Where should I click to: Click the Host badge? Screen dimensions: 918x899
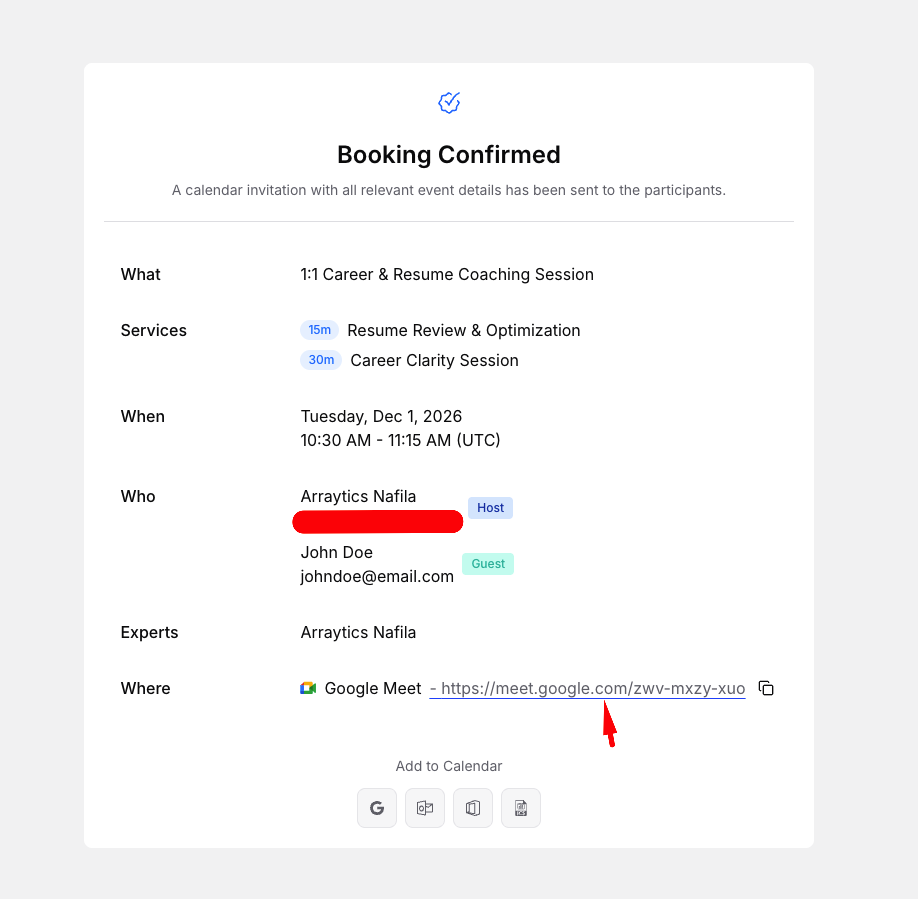491,508
